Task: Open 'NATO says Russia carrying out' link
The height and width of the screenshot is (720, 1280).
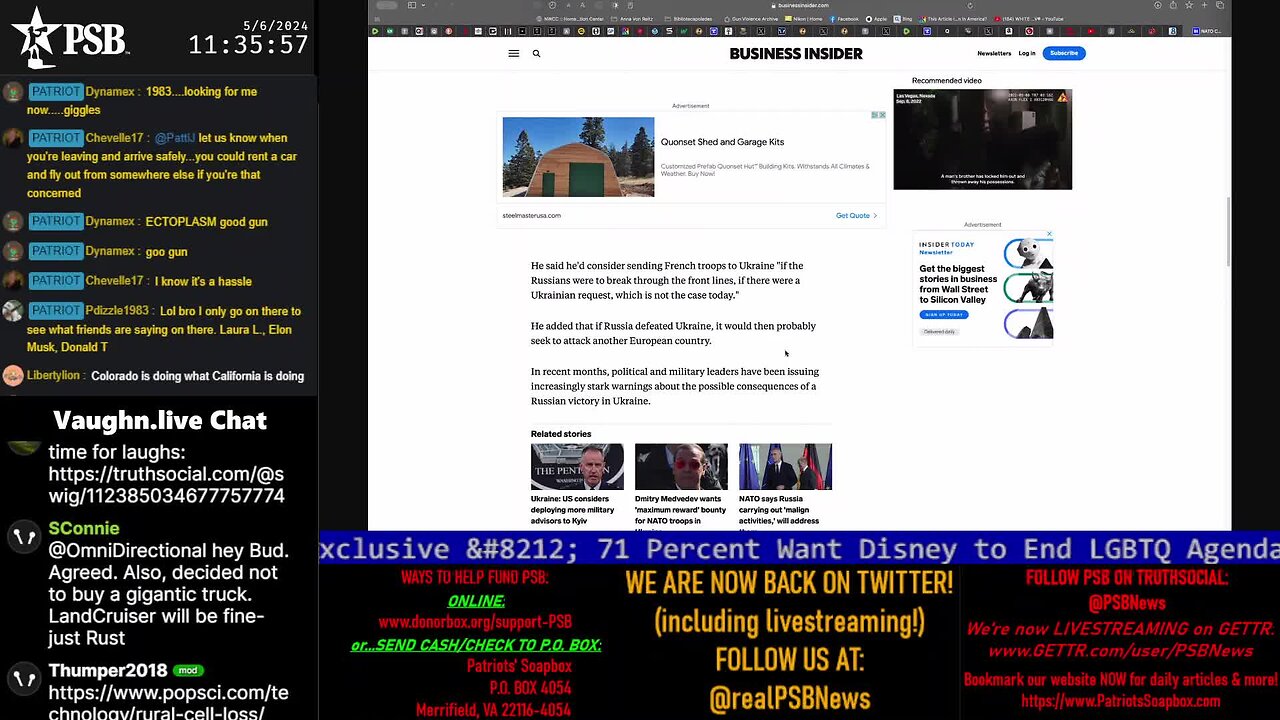Action: 780,512
